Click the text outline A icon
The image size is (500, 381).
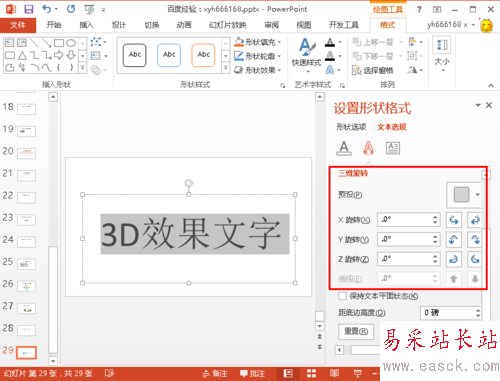coord(330,56)
